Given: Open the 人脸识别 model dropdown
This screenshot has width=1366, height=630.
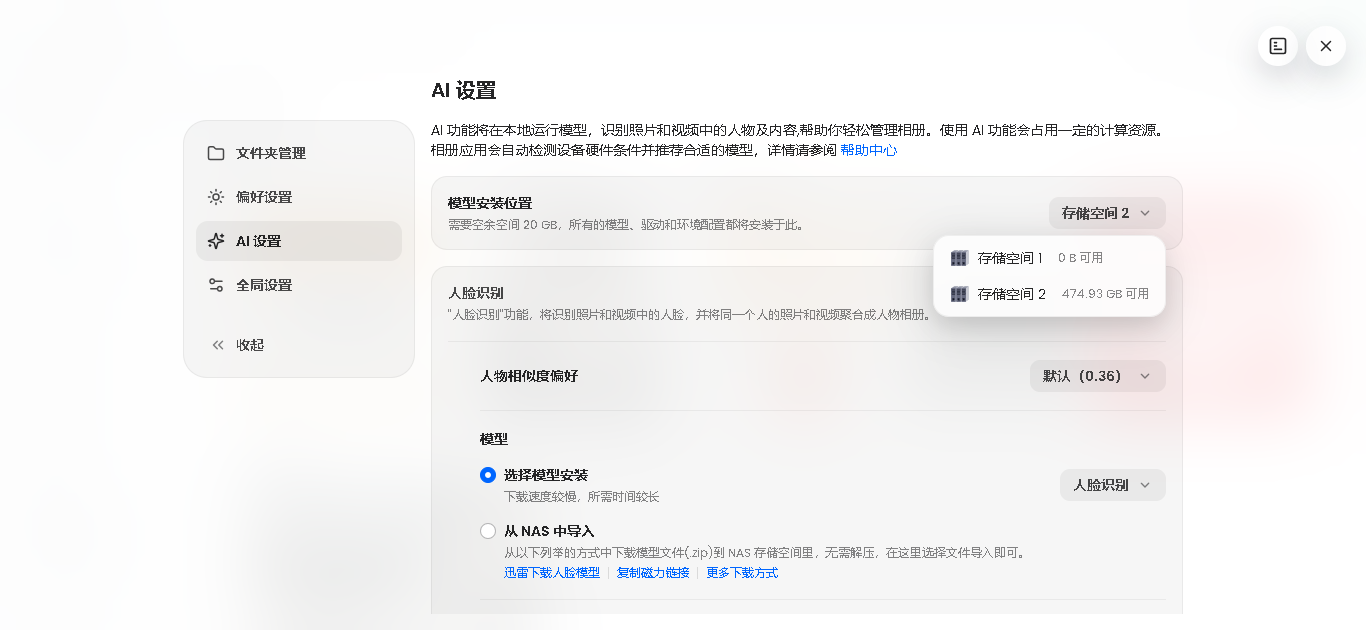Looking at the screenshot, I should (1113, 485).
